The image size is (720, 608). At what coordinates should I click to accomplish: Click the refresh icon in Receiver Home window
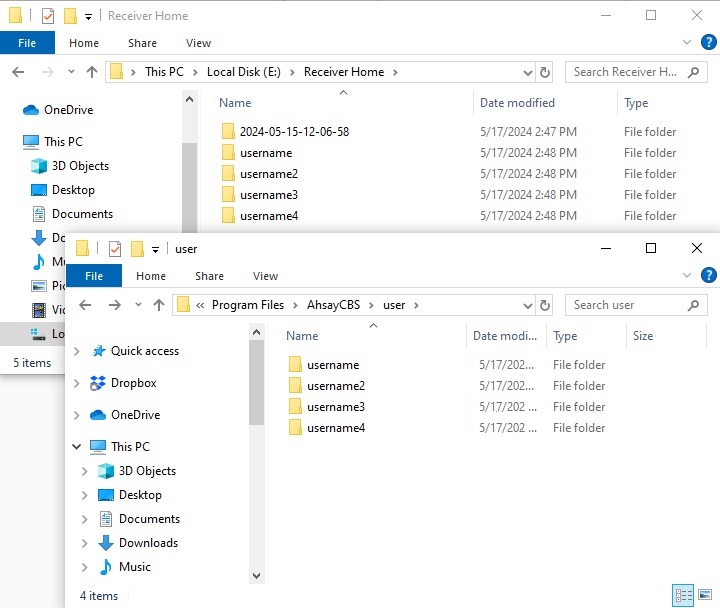coord(545,72)
